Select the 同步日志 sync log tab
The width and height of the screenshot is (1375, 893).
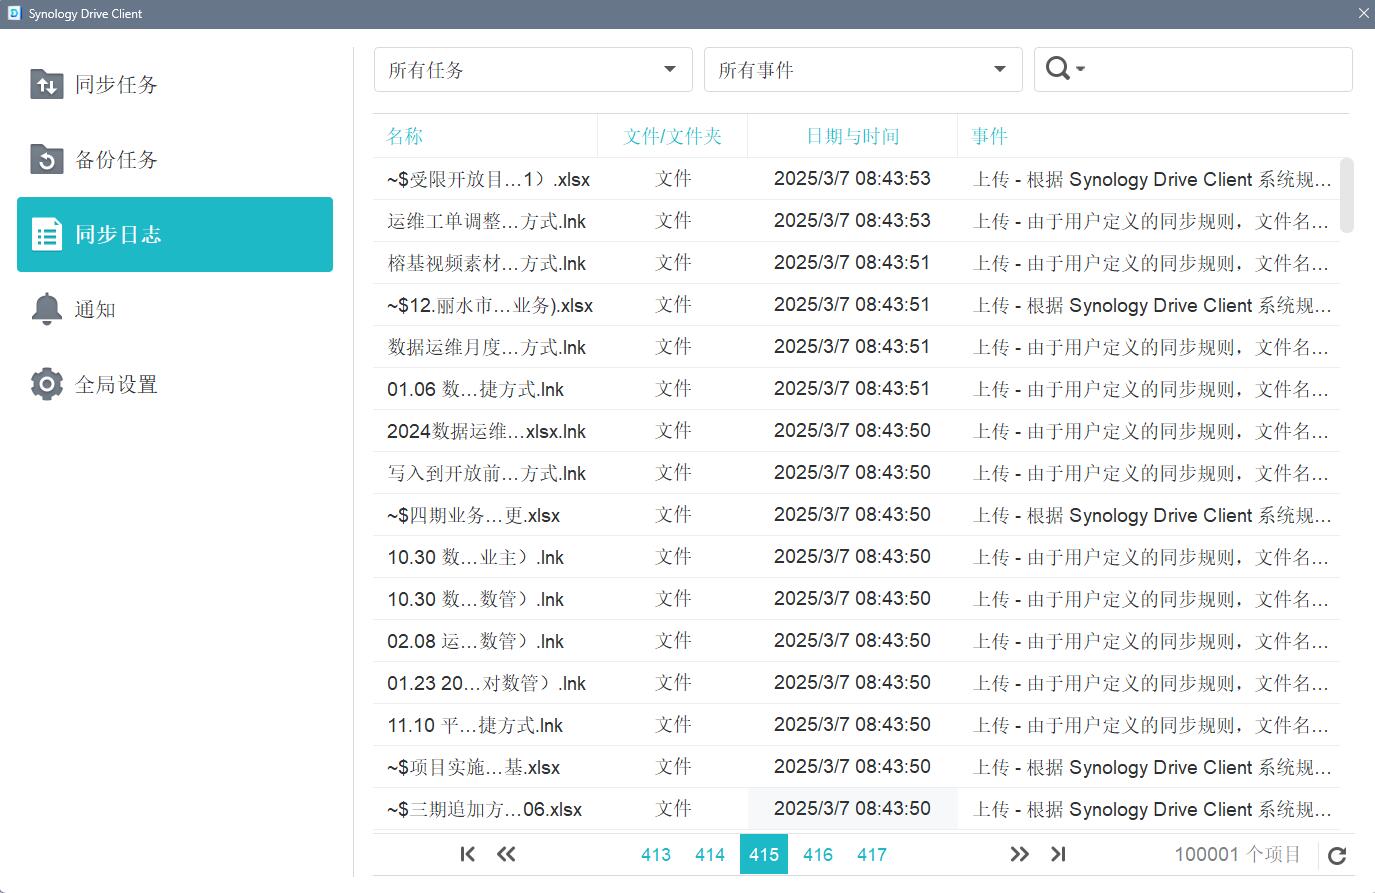[175, 235]
